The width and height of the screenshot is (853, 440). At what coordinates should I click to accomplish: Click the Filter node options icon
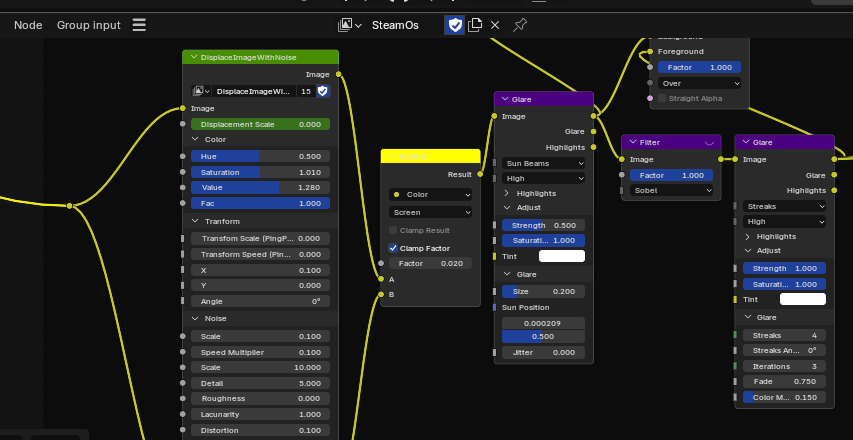click(709, 142)
